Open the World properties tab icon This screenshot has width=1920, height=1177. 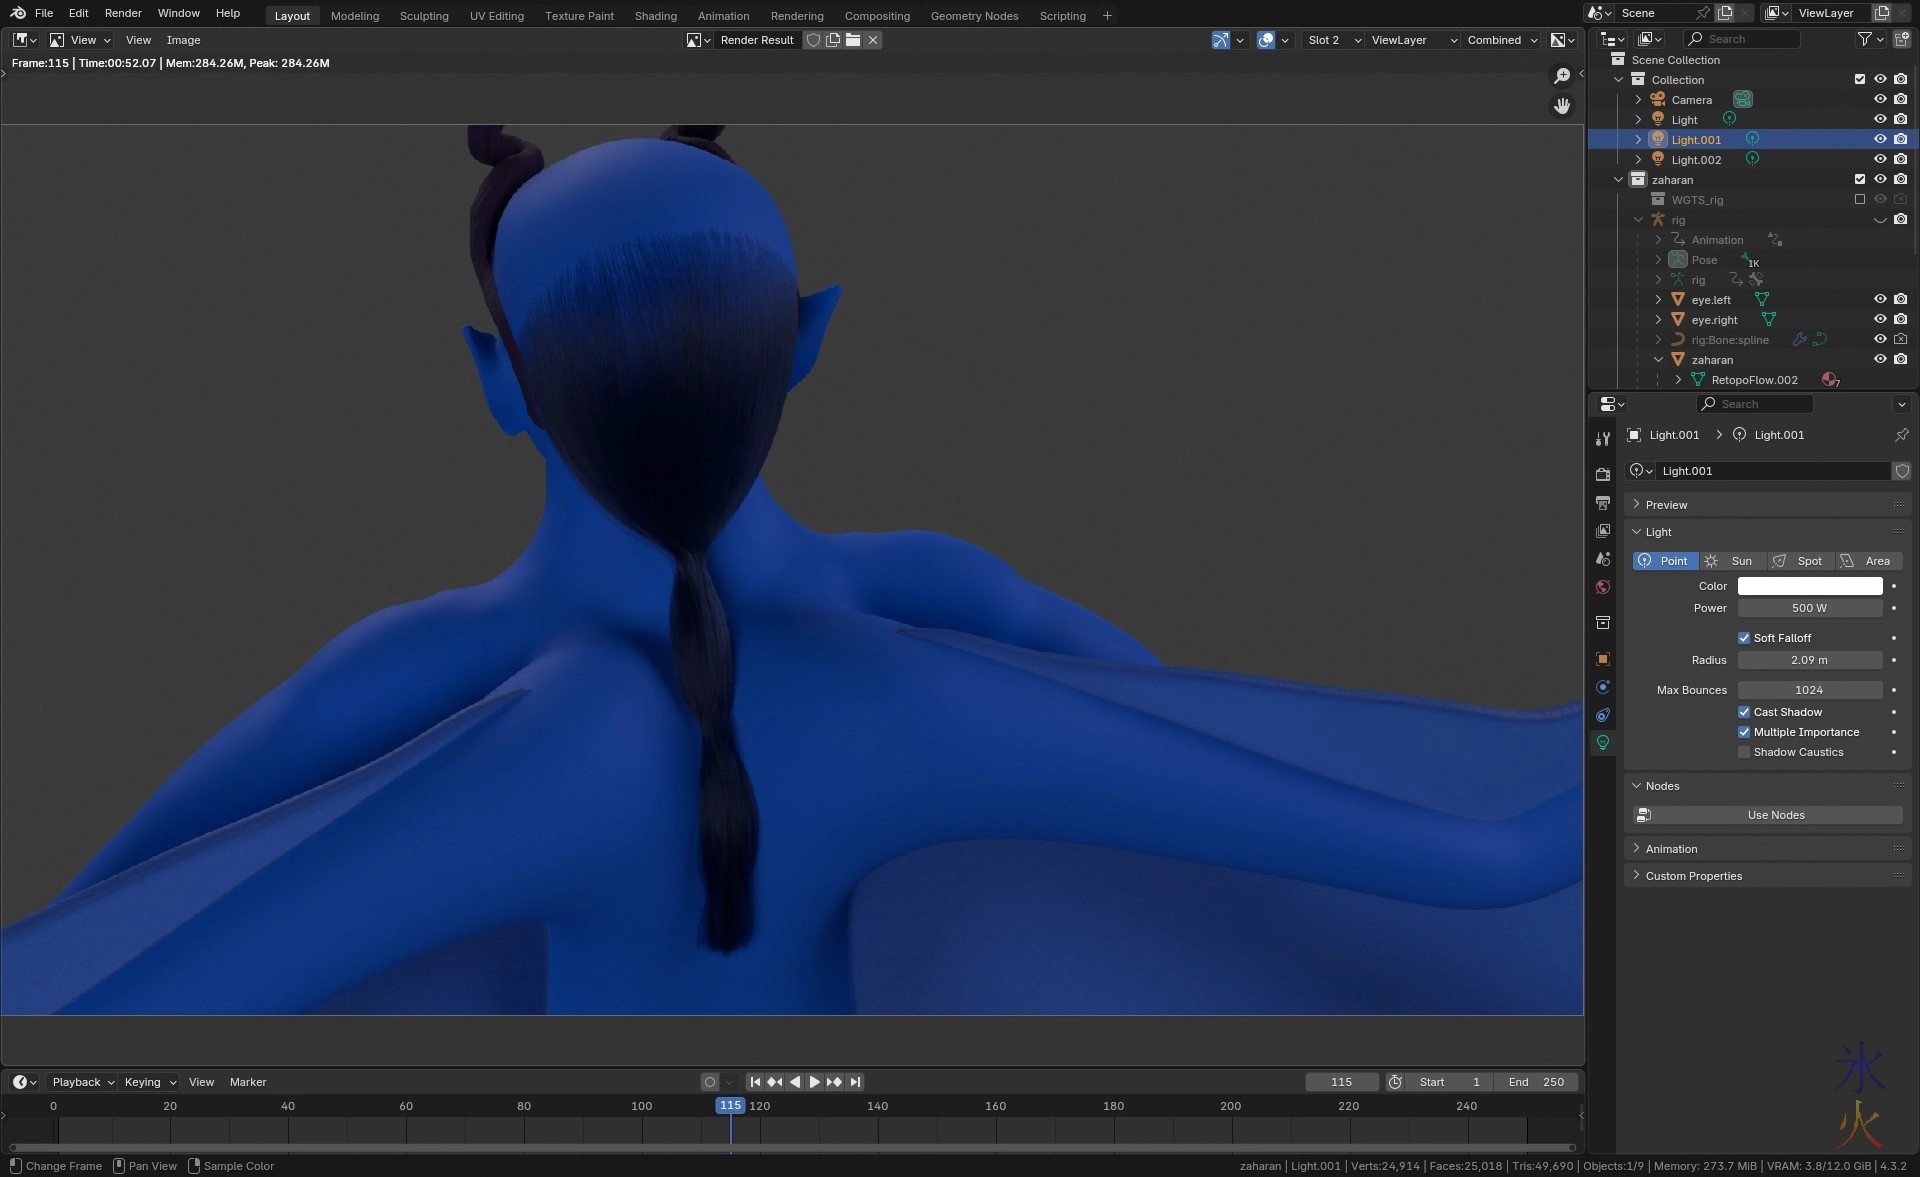tap(1603, 587)
